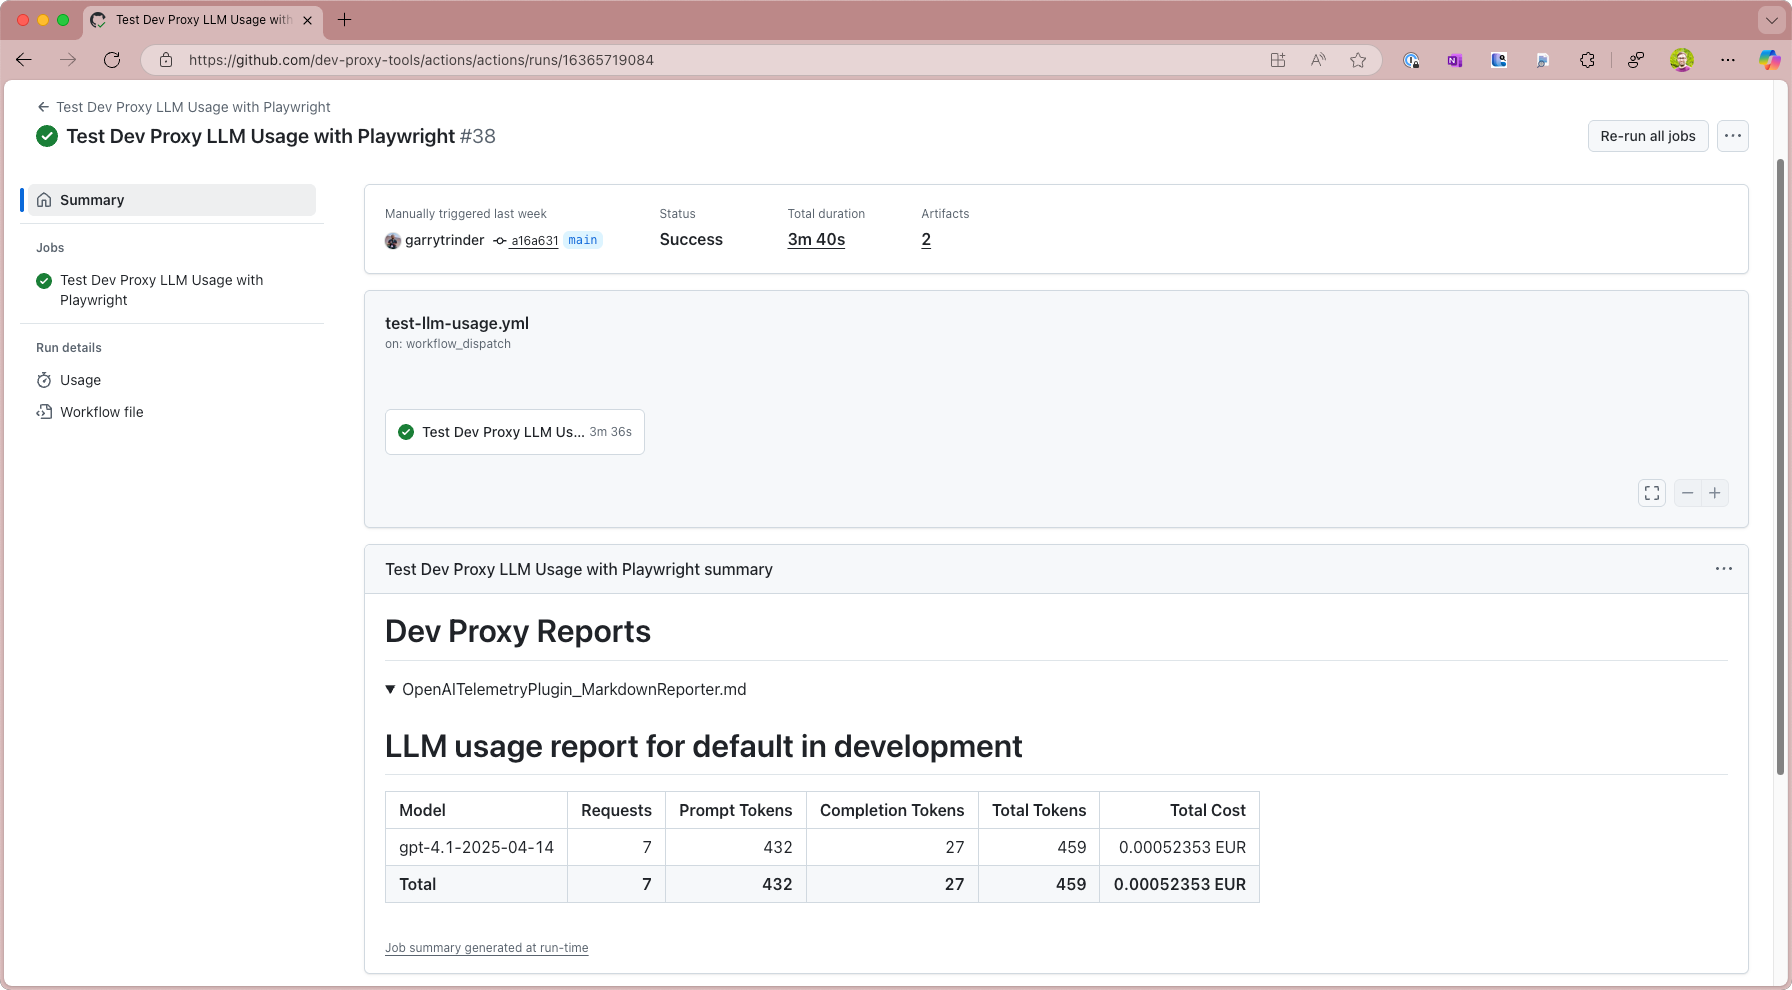
Task: Switch to the Summary sidebar tab
Action: [x=92, y=199]
